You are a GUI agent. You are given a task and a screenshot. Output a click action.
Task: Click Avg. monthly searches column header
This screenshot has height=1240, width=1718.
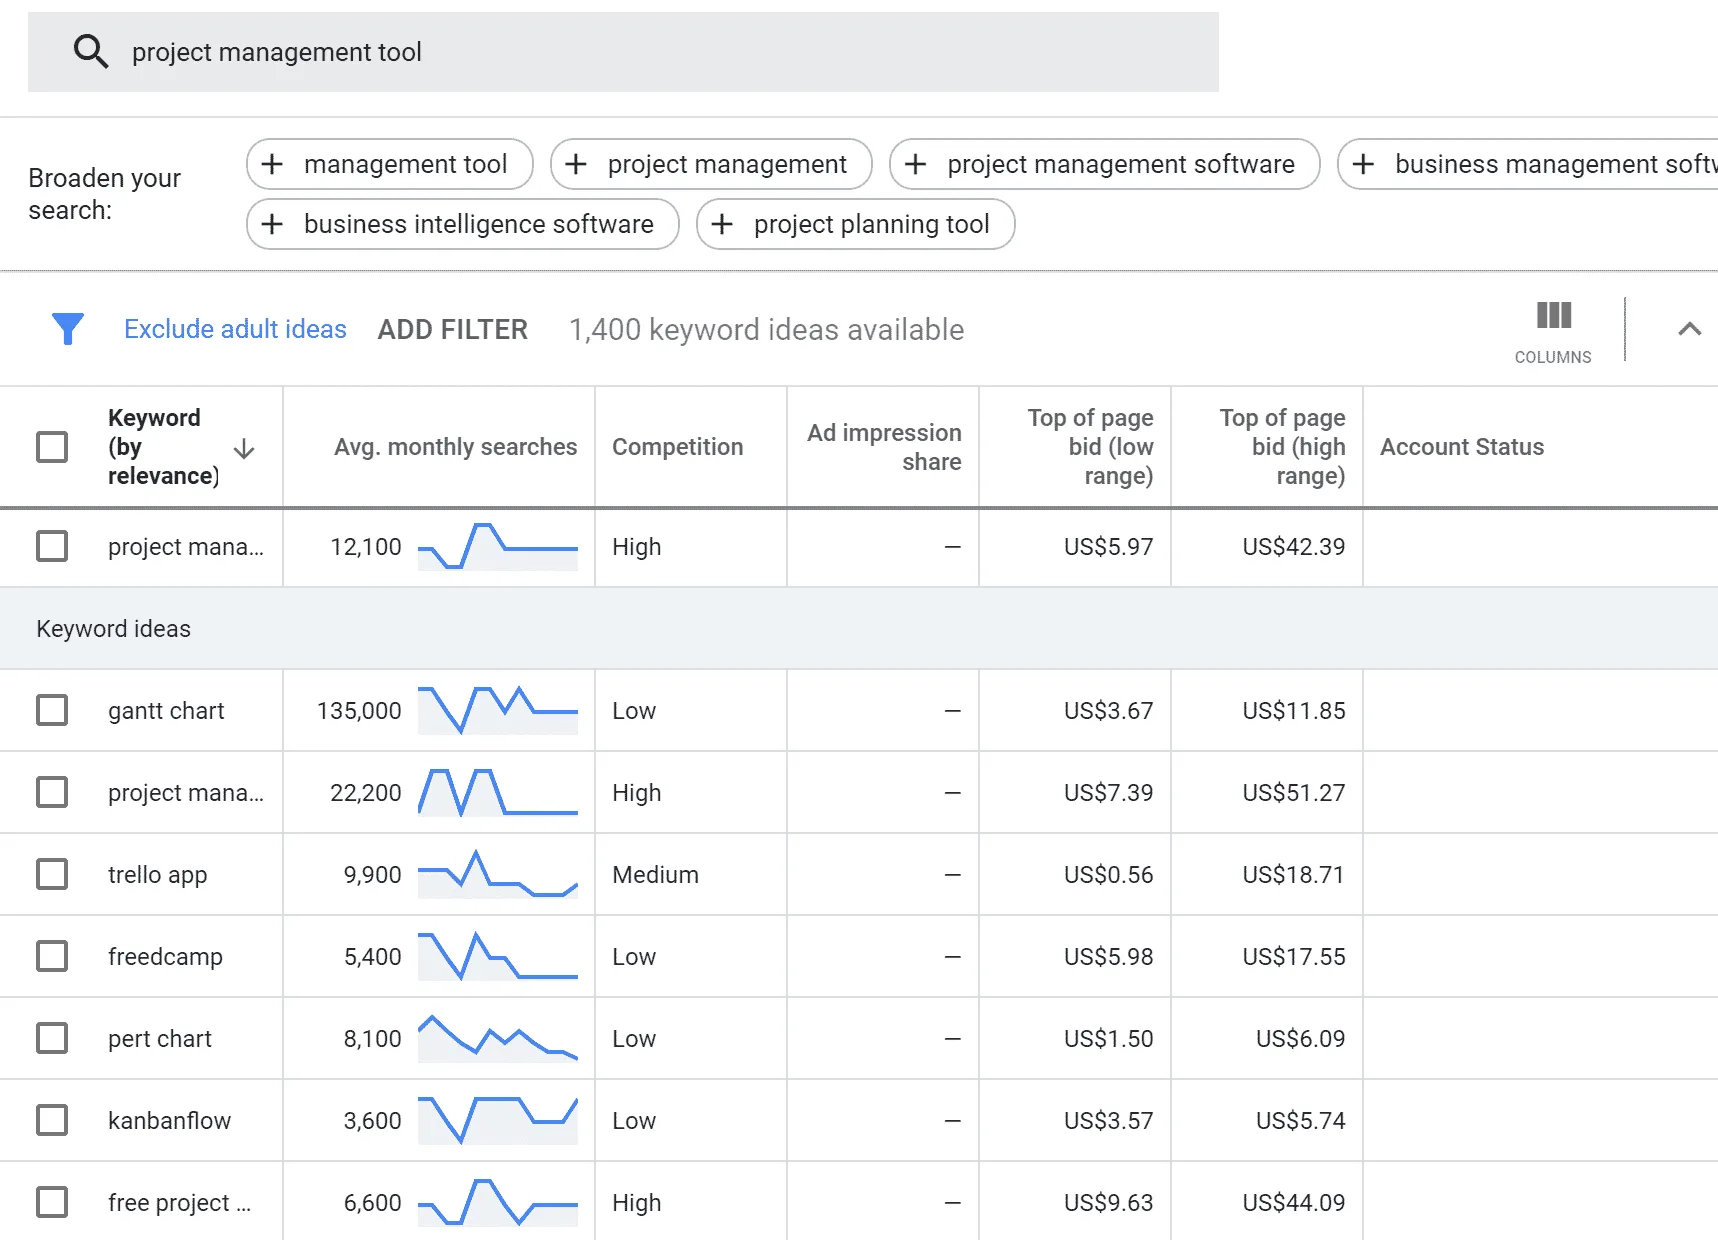[x=455, y=447]
